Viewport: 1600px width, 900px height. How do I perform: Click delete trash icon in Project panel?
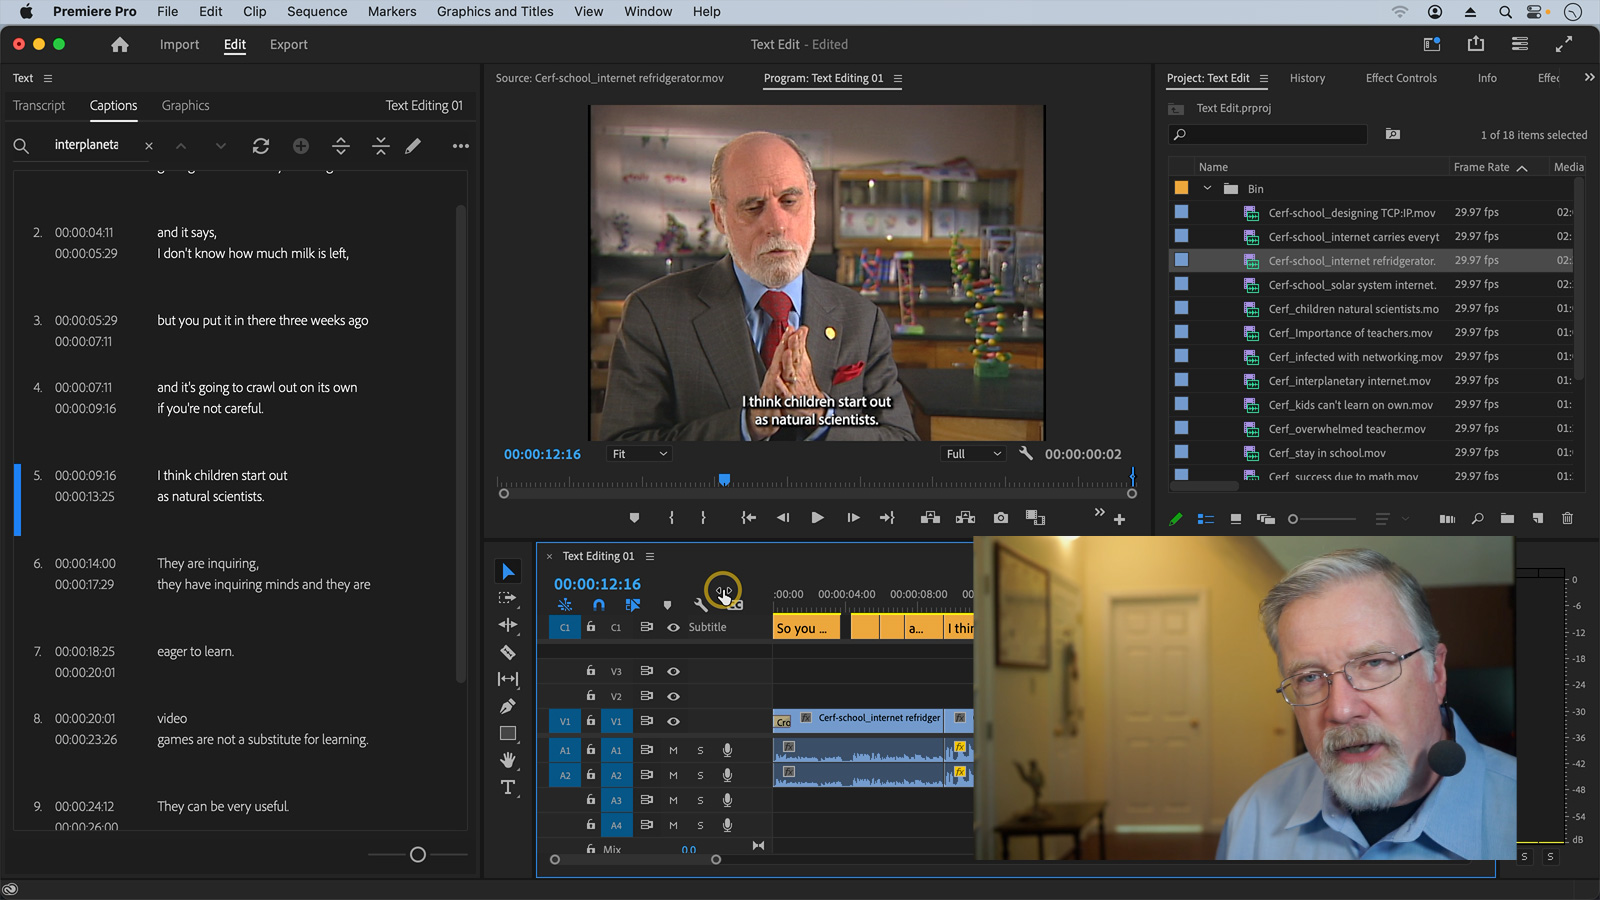(x=1567, y=519)
